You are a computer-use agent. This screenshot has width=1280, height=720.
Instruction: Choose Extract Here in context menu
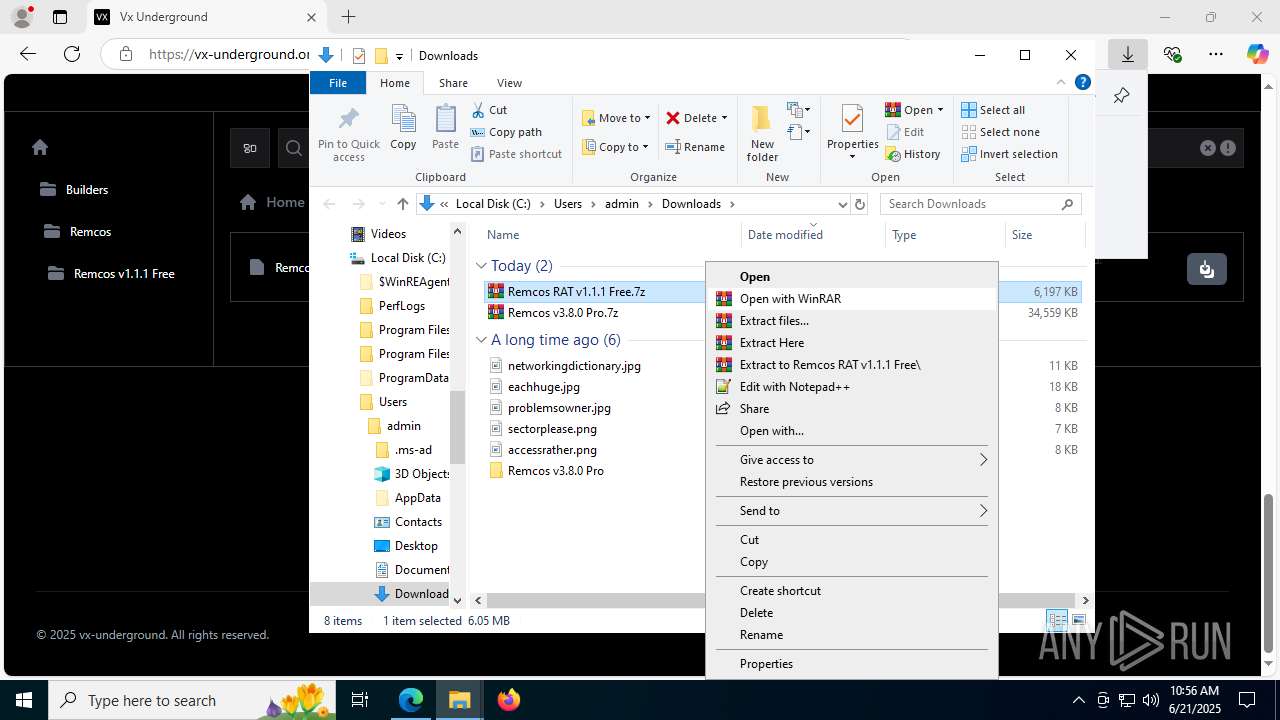tap(852, 343)
